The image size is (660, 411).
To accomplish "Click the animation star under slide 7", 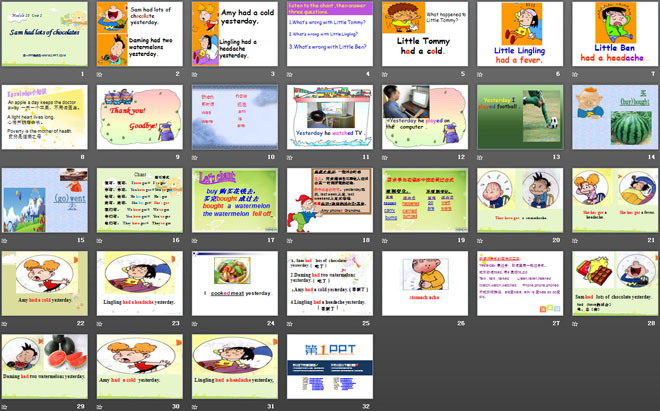I will (575, 75).
